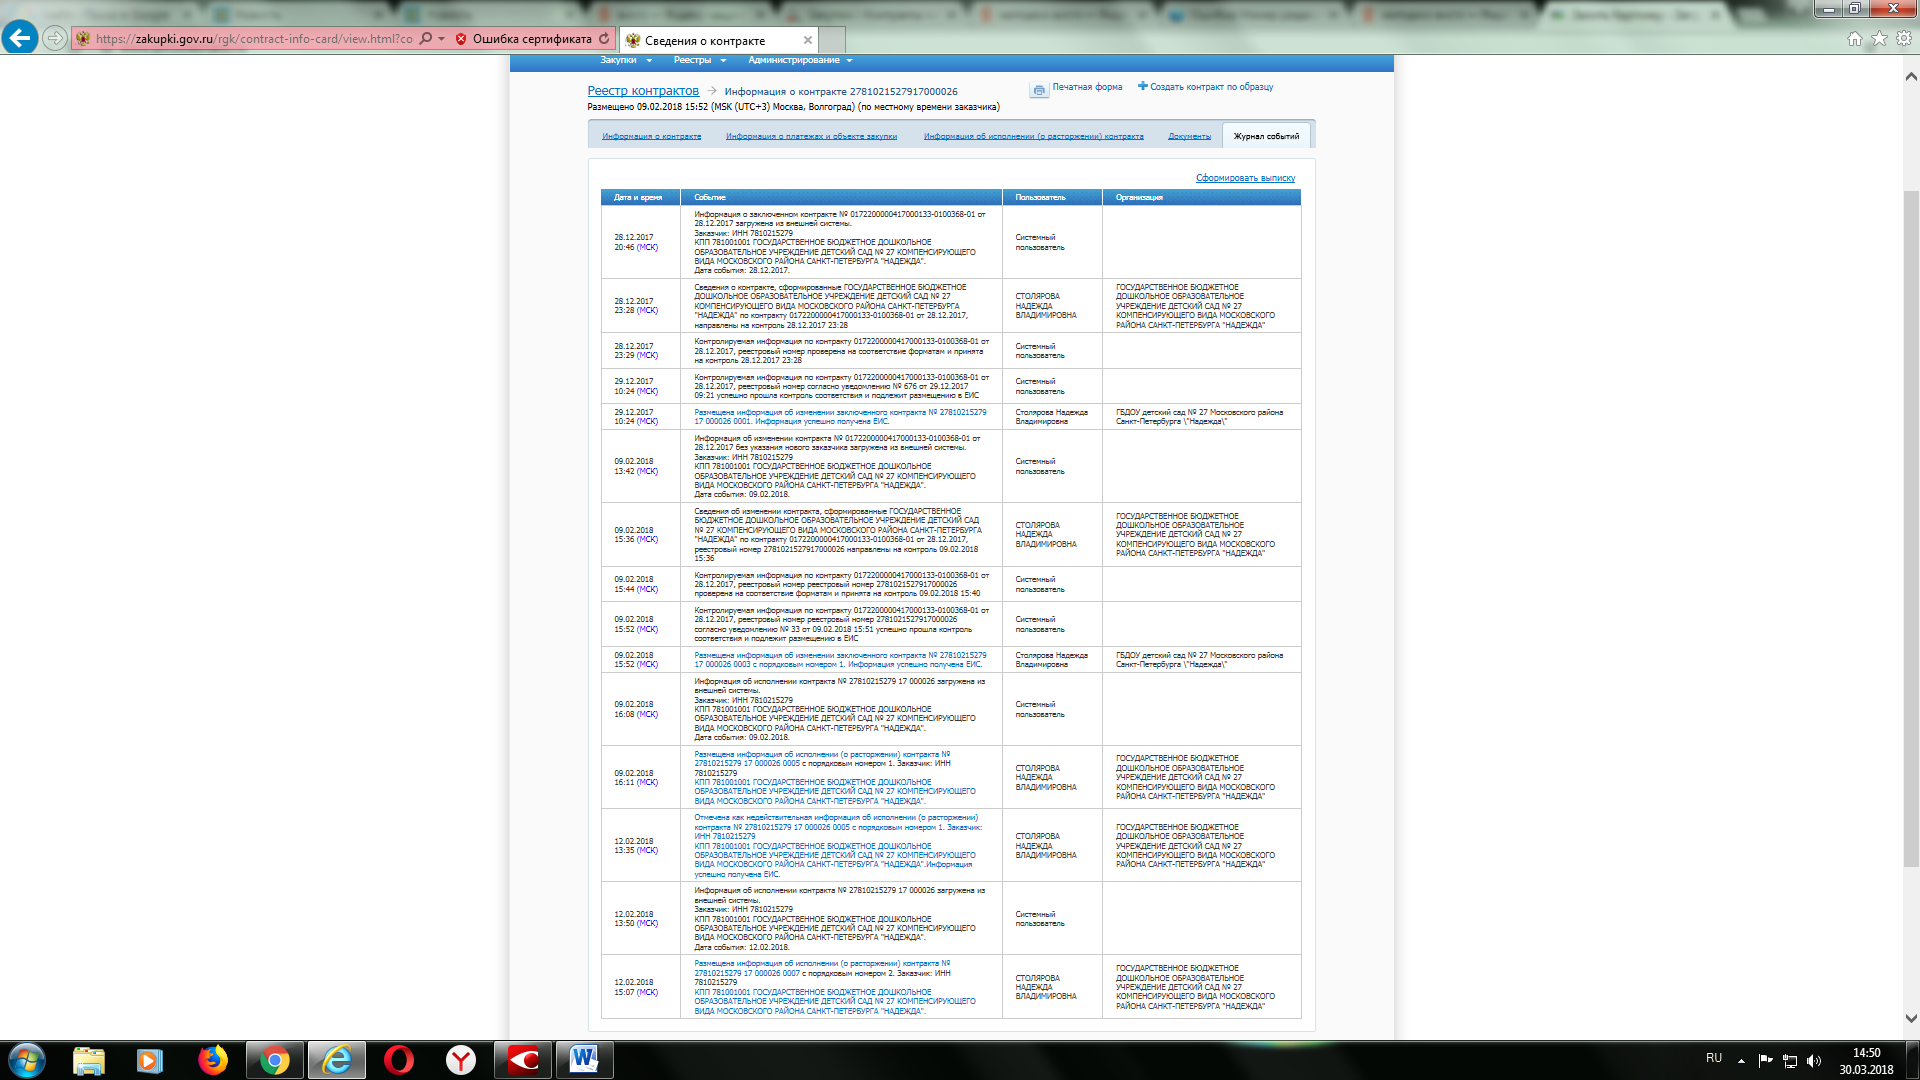
Task: Click 'СТОЛЯРОВА НАДЕЖДА ВЛАДИМИРОВНА' in 28.12.2017 23:28 row
Action: [1046, 306]
